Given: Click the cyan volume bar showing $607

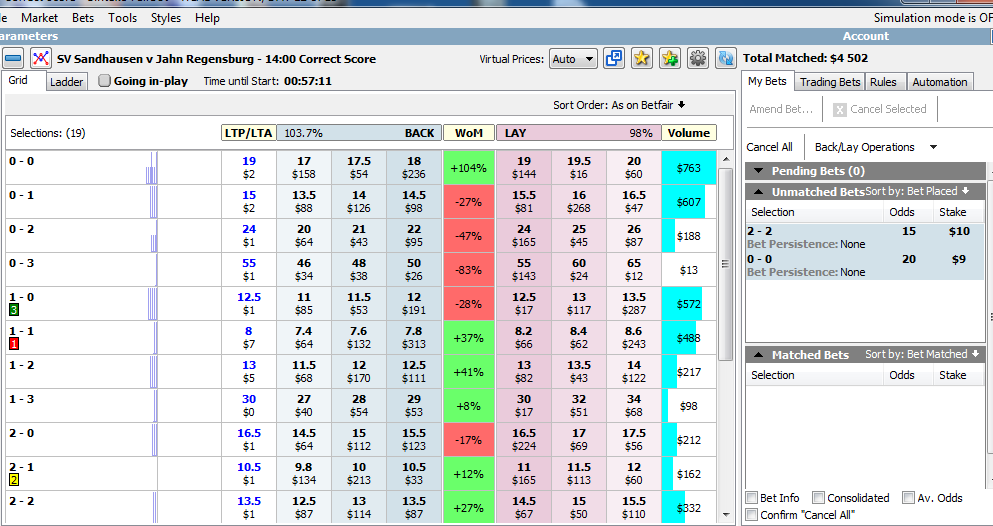Looking at the screenshot, I should coord(683,202).
